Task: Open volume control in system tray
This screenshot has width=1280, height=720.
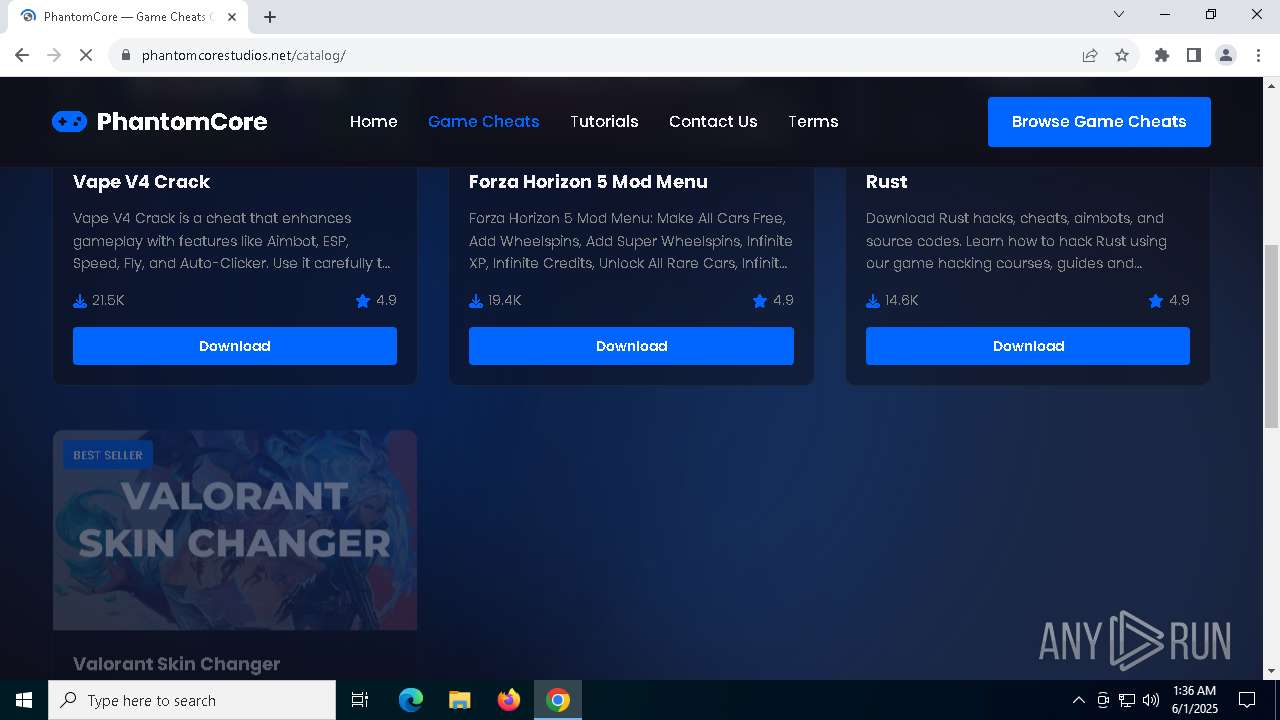Action: coord(1151,700)
